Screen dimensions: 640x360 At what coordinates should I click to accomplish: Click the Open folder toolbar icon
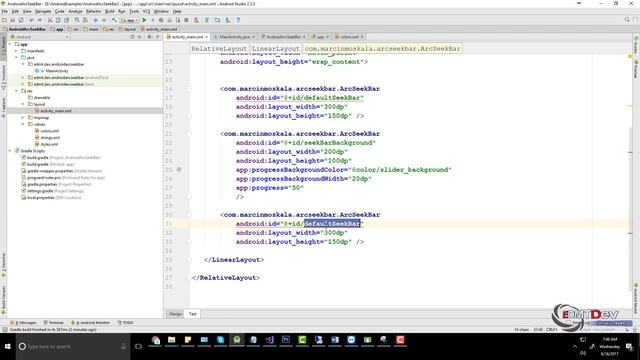click(4, 20)
